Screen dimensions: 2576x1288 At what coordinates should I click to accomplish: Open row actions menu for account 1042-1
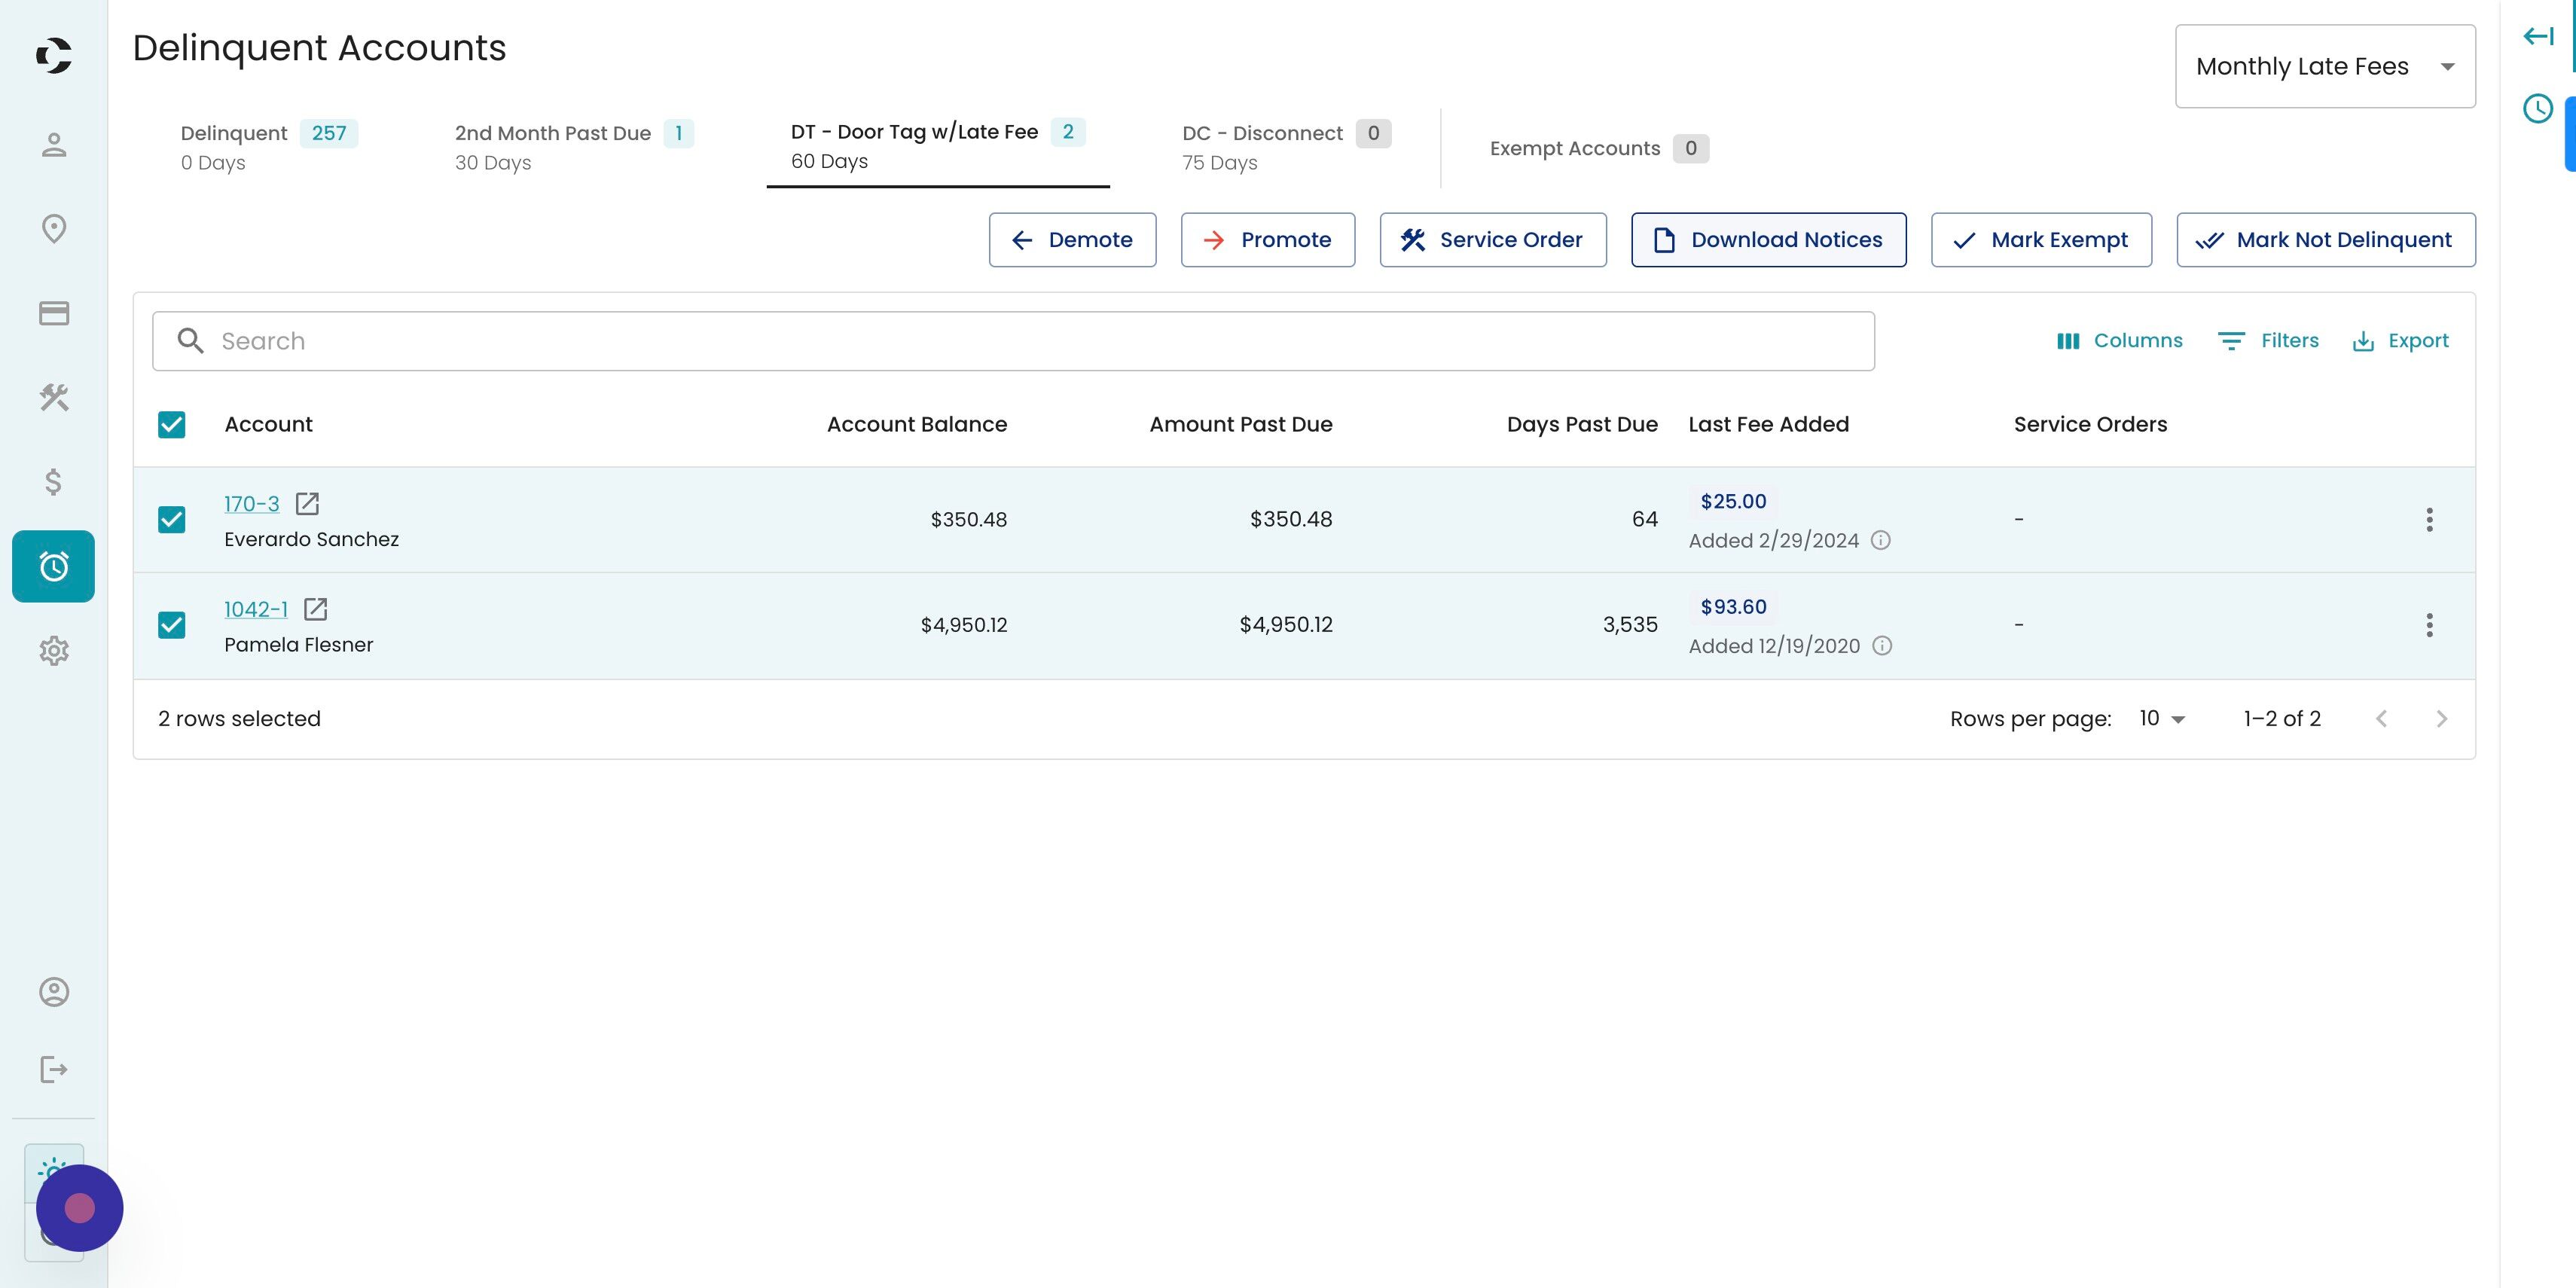click(2429, 625)
